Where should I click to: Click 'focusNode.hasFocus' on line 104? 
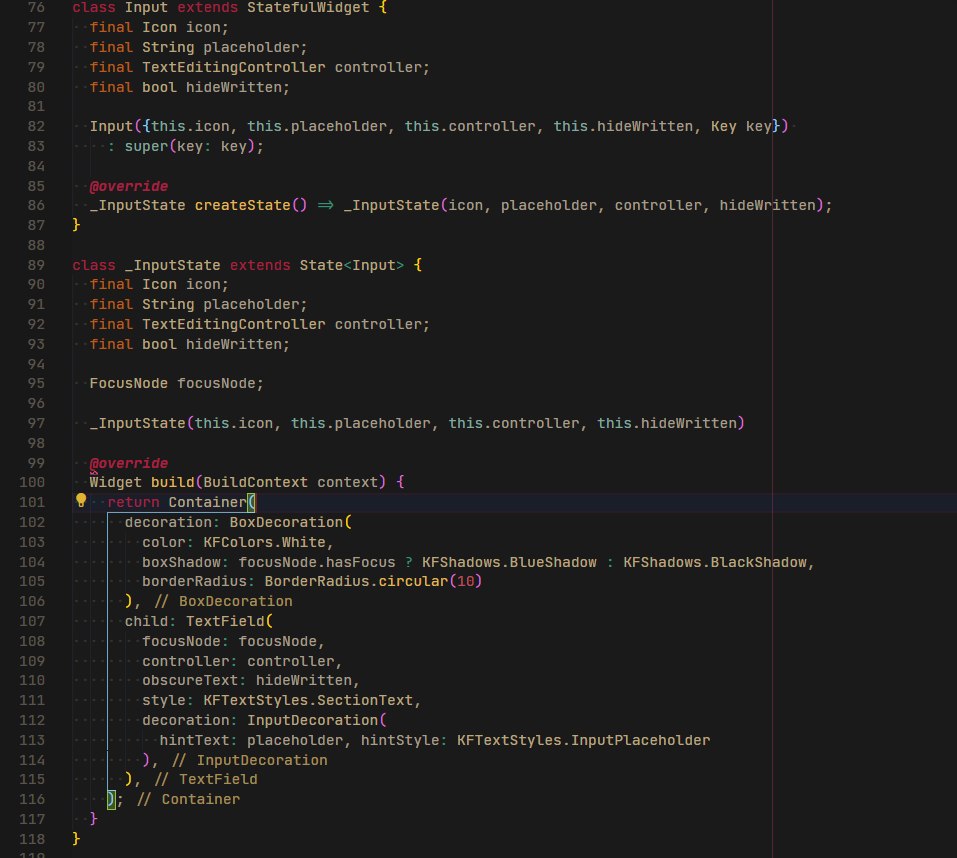pos(317,562)
